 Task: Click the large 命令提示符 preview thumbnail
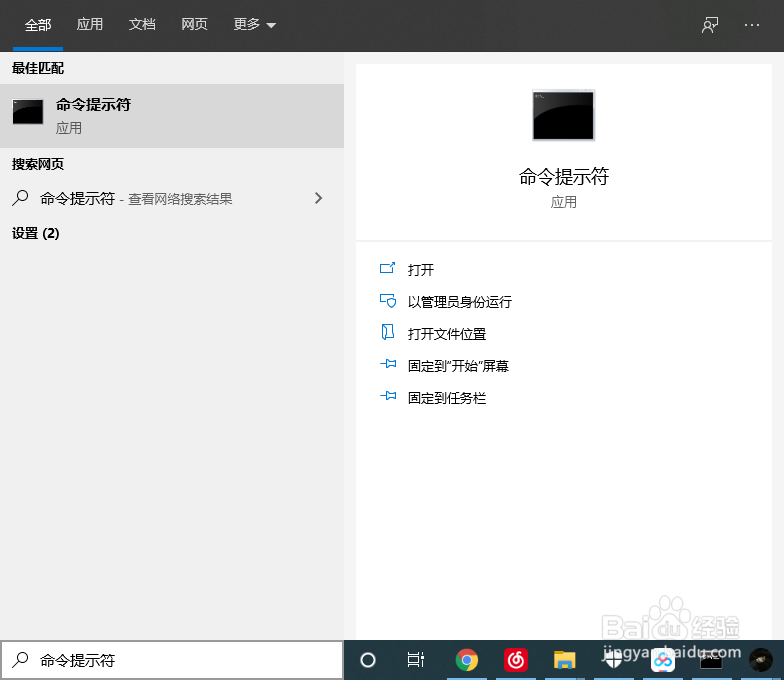564,115
